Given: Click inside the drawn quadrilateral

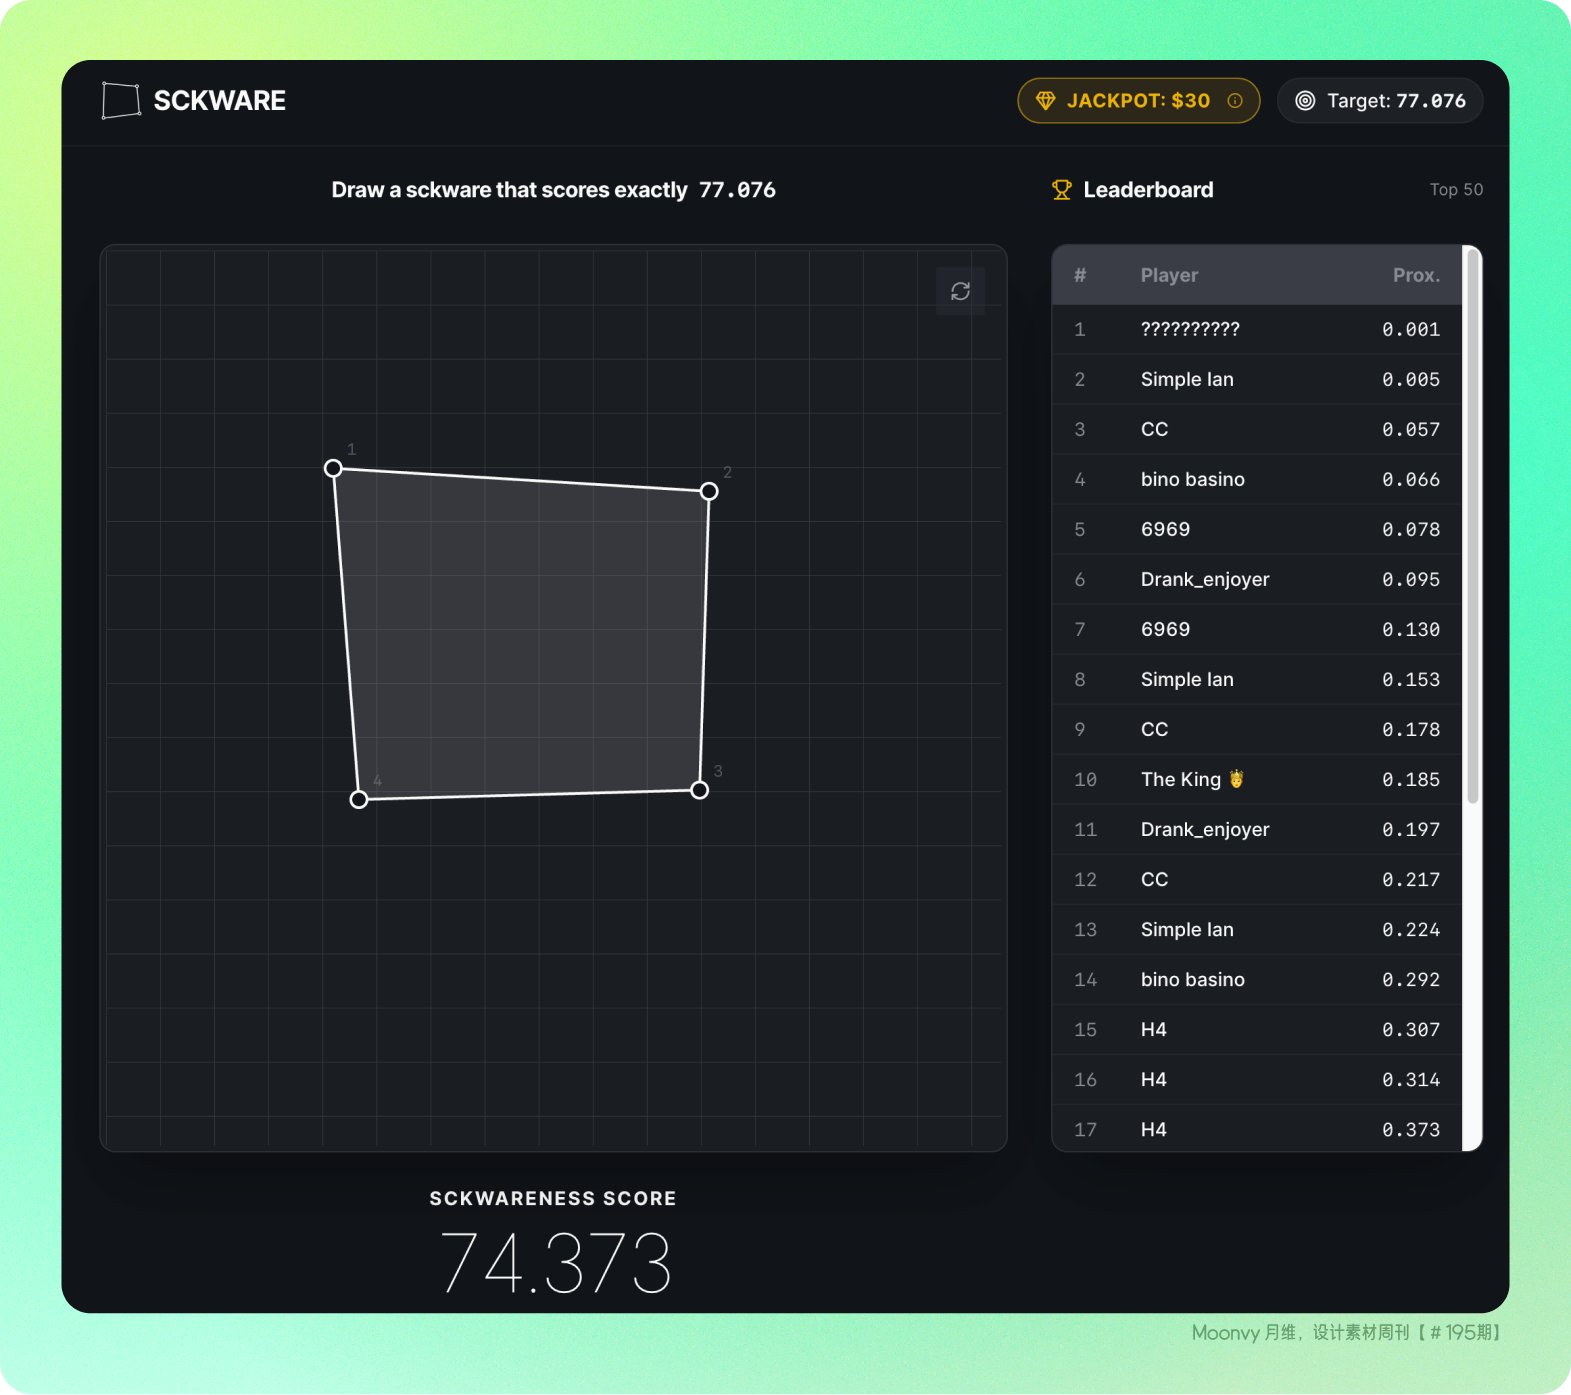Looking at the screenshot, I should pos(525,635).
